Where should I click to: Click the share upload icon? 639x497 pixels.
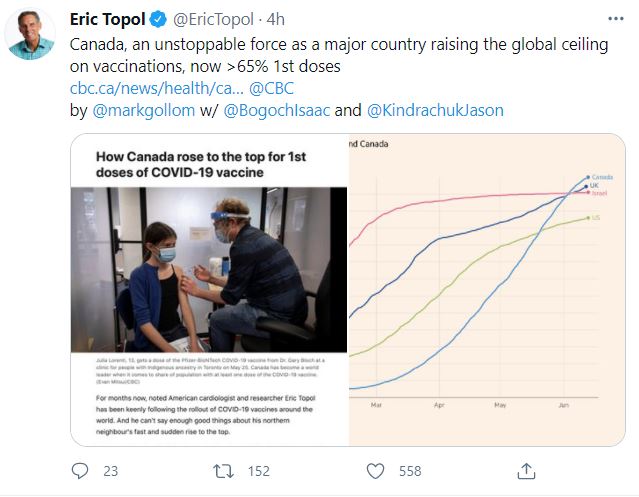click(x=525, y=469)
